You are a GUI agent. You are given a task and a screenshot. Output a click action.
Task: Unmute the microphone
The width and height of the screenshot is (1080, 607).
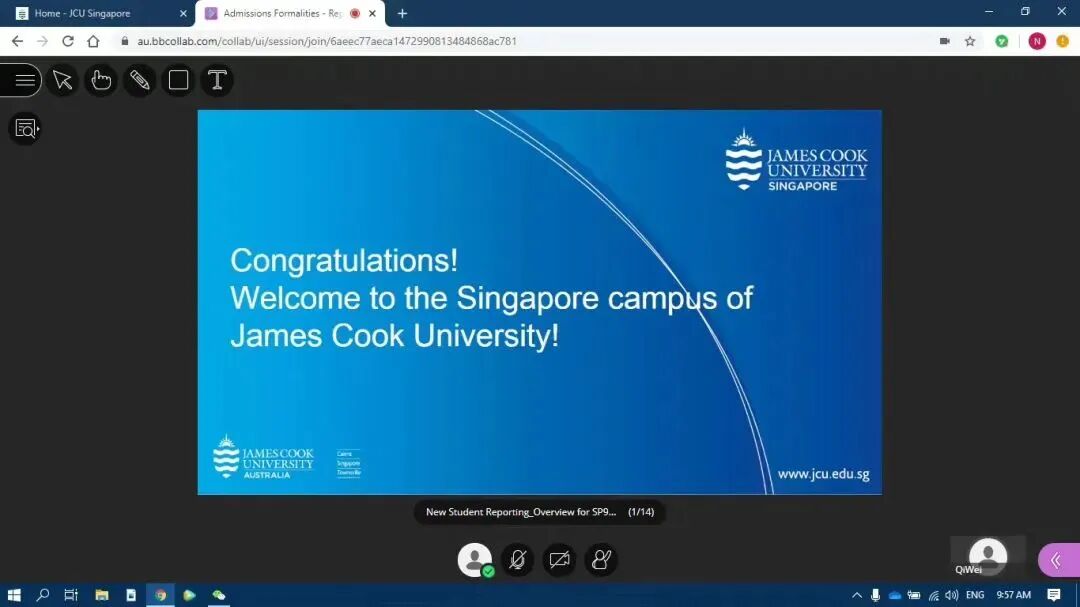click(x=517, y=559)
